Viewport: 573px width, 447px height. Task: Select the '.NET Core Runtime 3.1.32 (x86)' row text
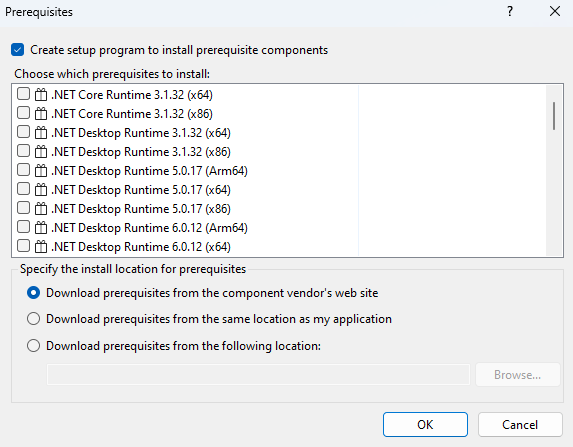pyautogui.click(x=132, y=114)
